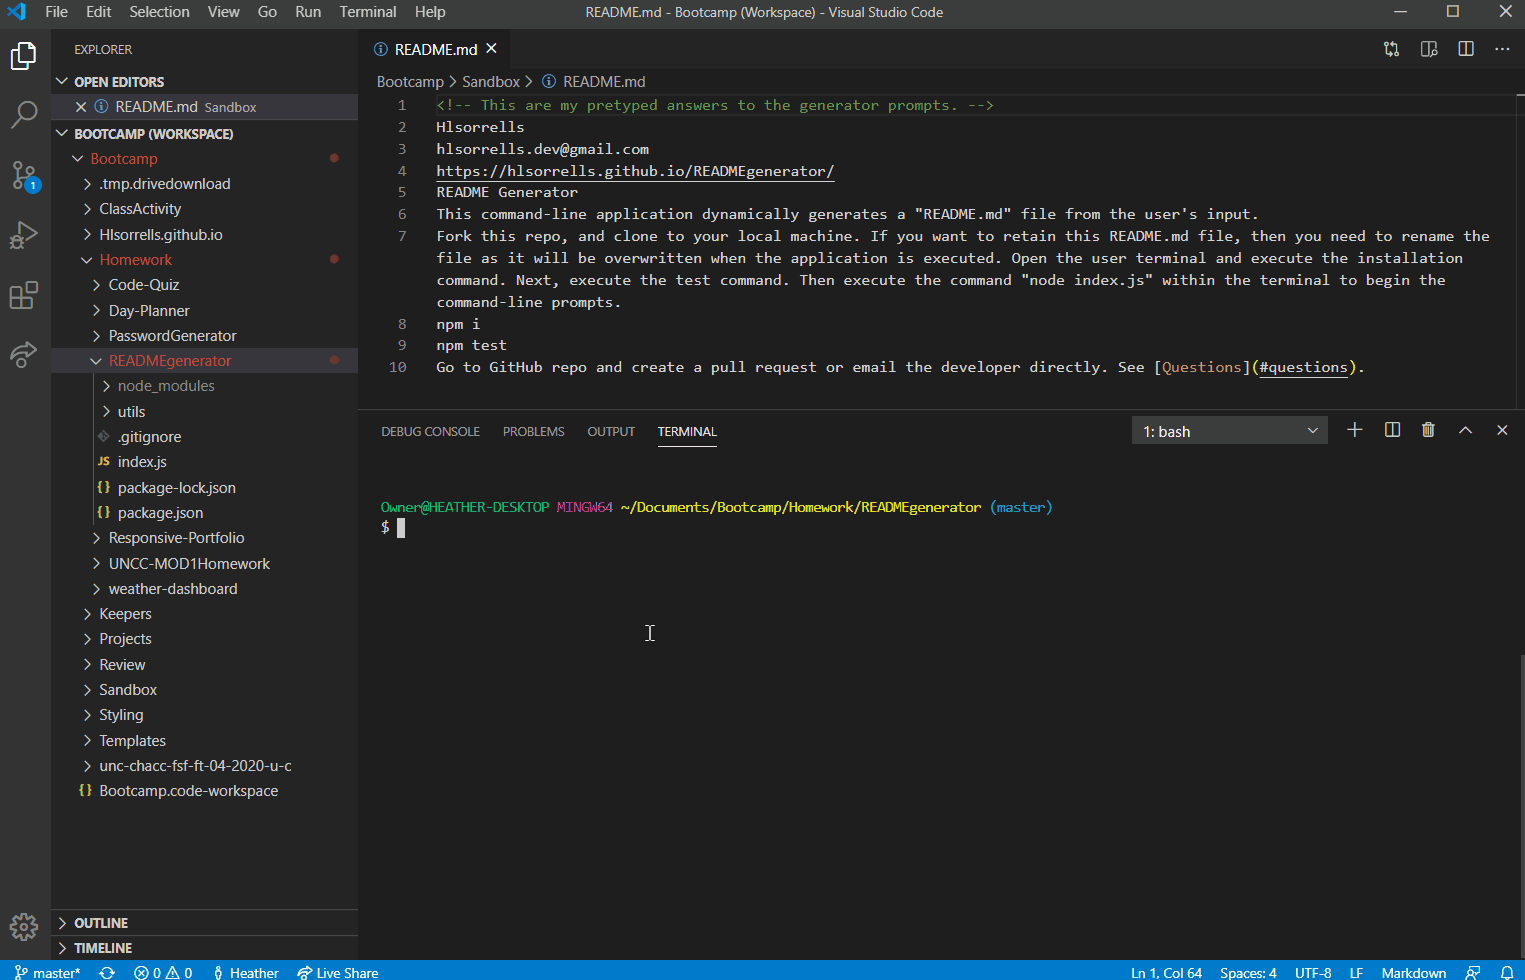Close README.md in Open Editors list
The image size is (1525, 980).
coord(81,107)
